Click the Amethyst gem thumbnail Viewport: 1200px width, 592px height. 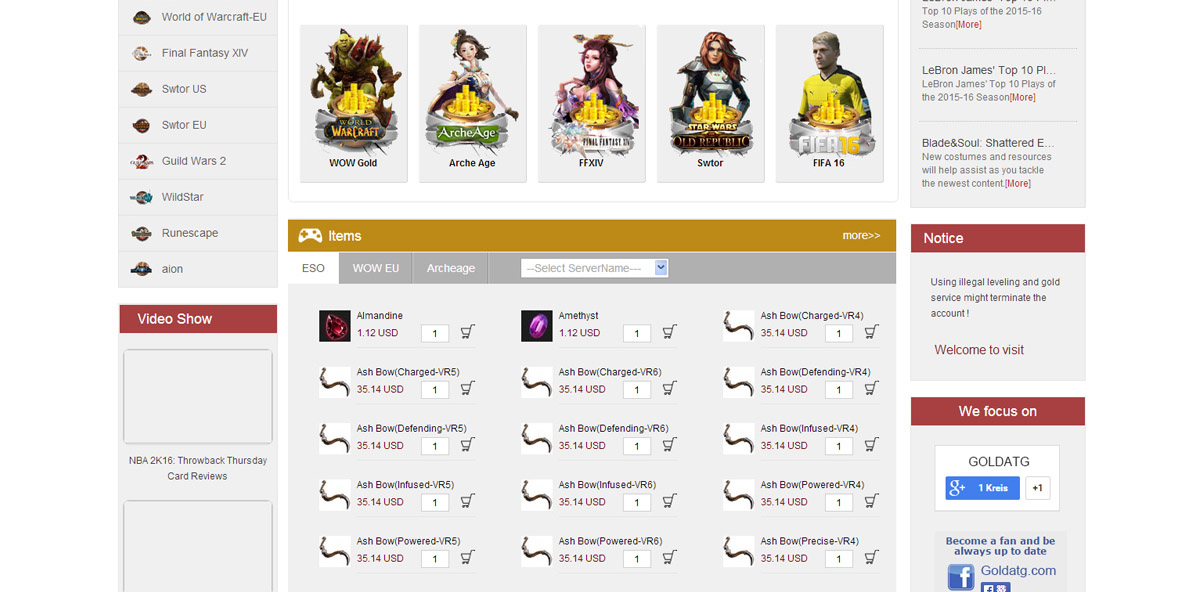click(x=537, y=326)
